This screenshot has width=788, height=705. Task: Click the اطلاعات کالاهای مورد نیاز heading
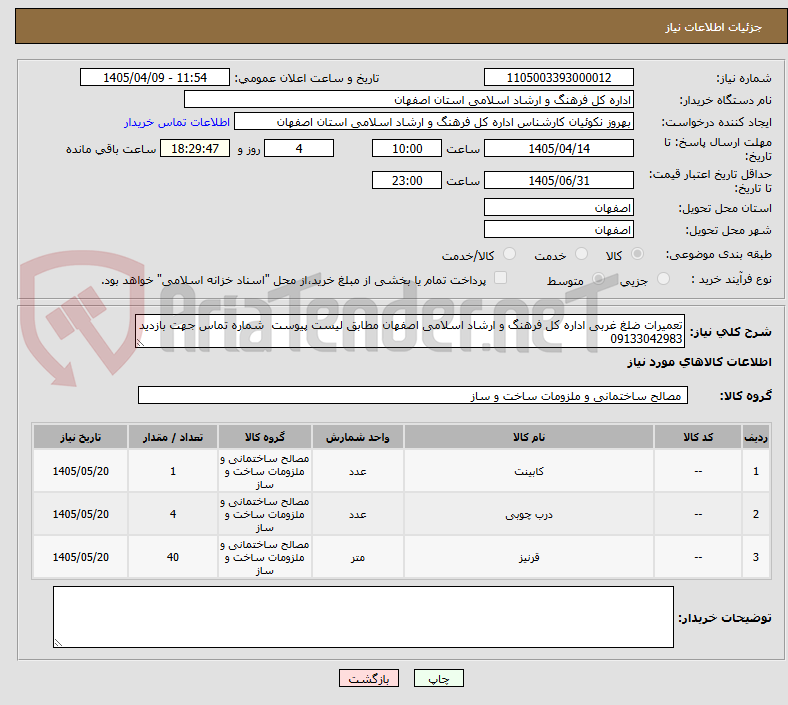[x=699, y=362]
